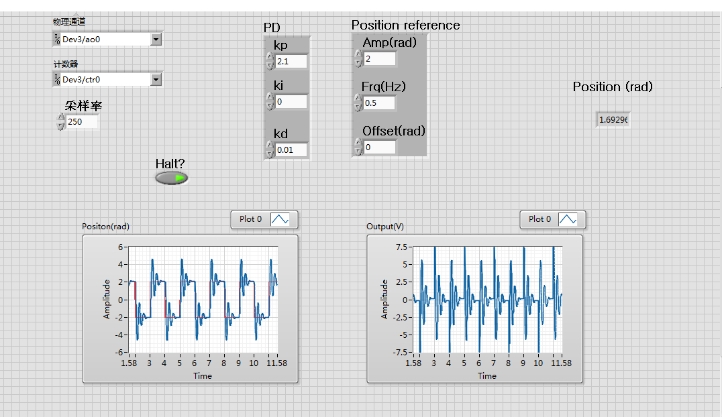Click the Output graph's Plot 0 line icon
Image resolution: width=722 pixels, height=420 pixels.
click(568, 219)
